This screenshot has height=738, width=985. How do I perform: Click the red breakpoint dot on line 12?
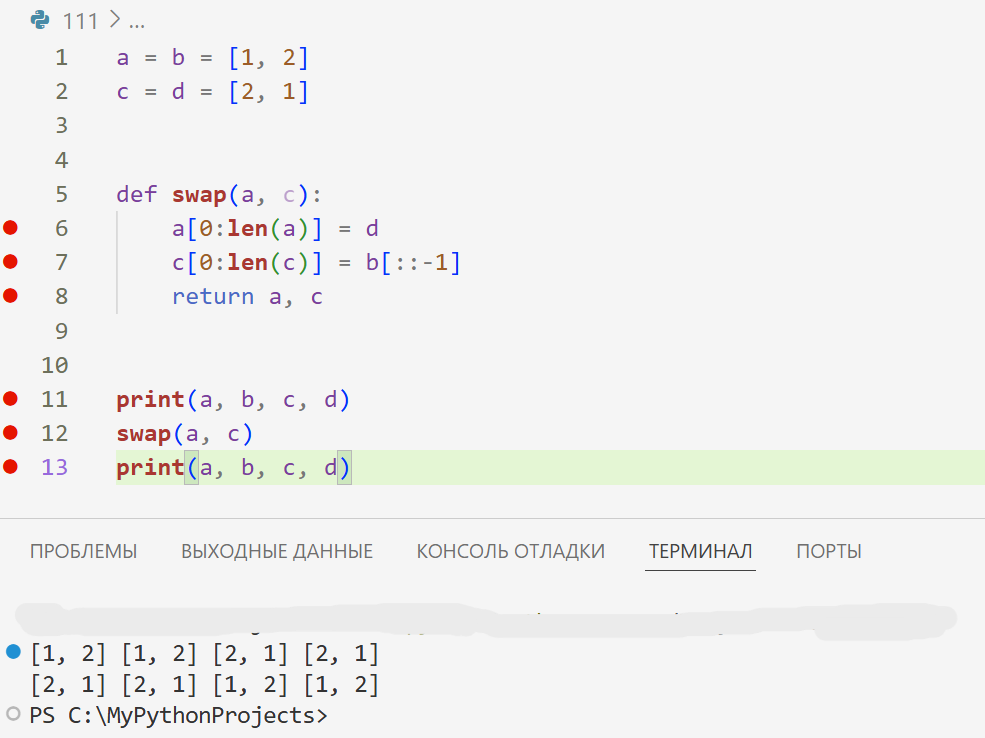point(11,433)
